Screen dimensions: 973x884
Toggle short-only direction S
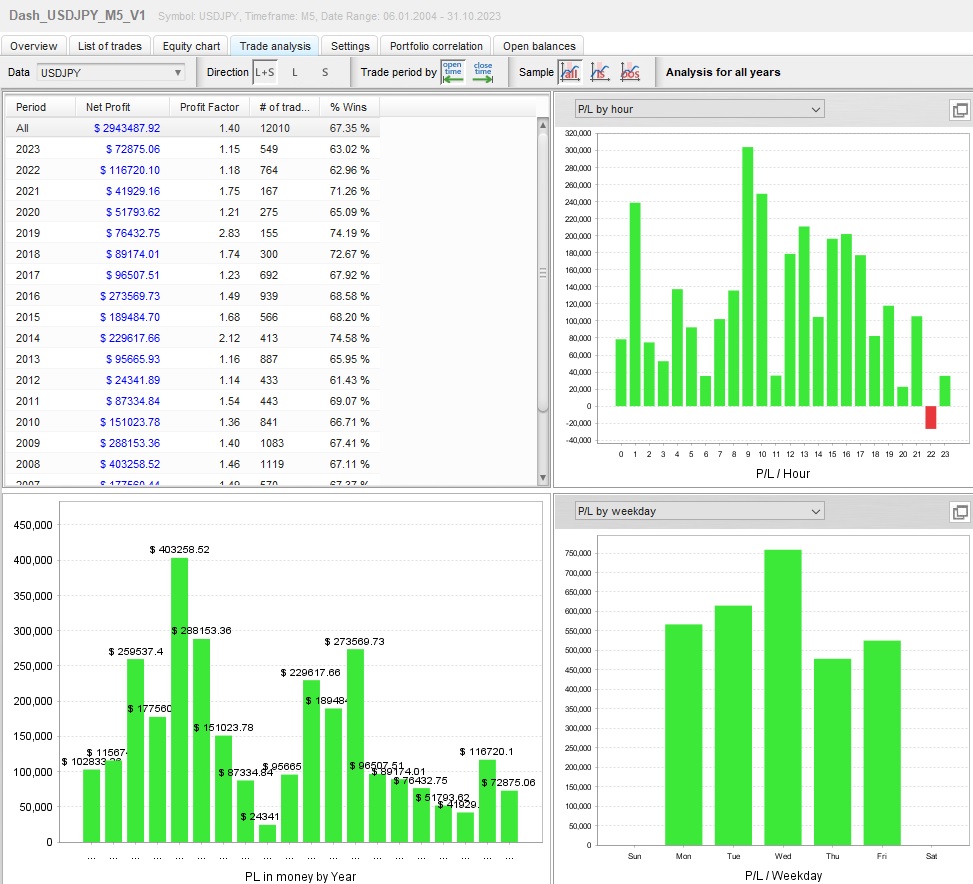coord(325,72)
